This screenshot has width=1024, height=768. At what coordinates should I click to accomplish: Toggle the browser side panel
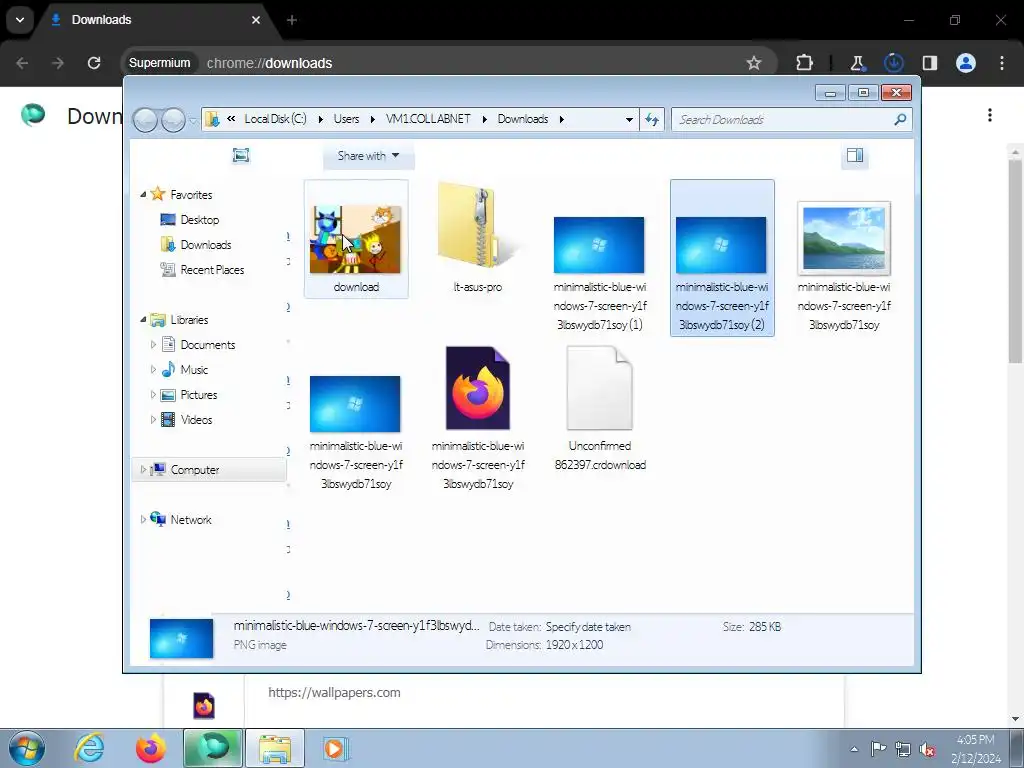[930, 63]
